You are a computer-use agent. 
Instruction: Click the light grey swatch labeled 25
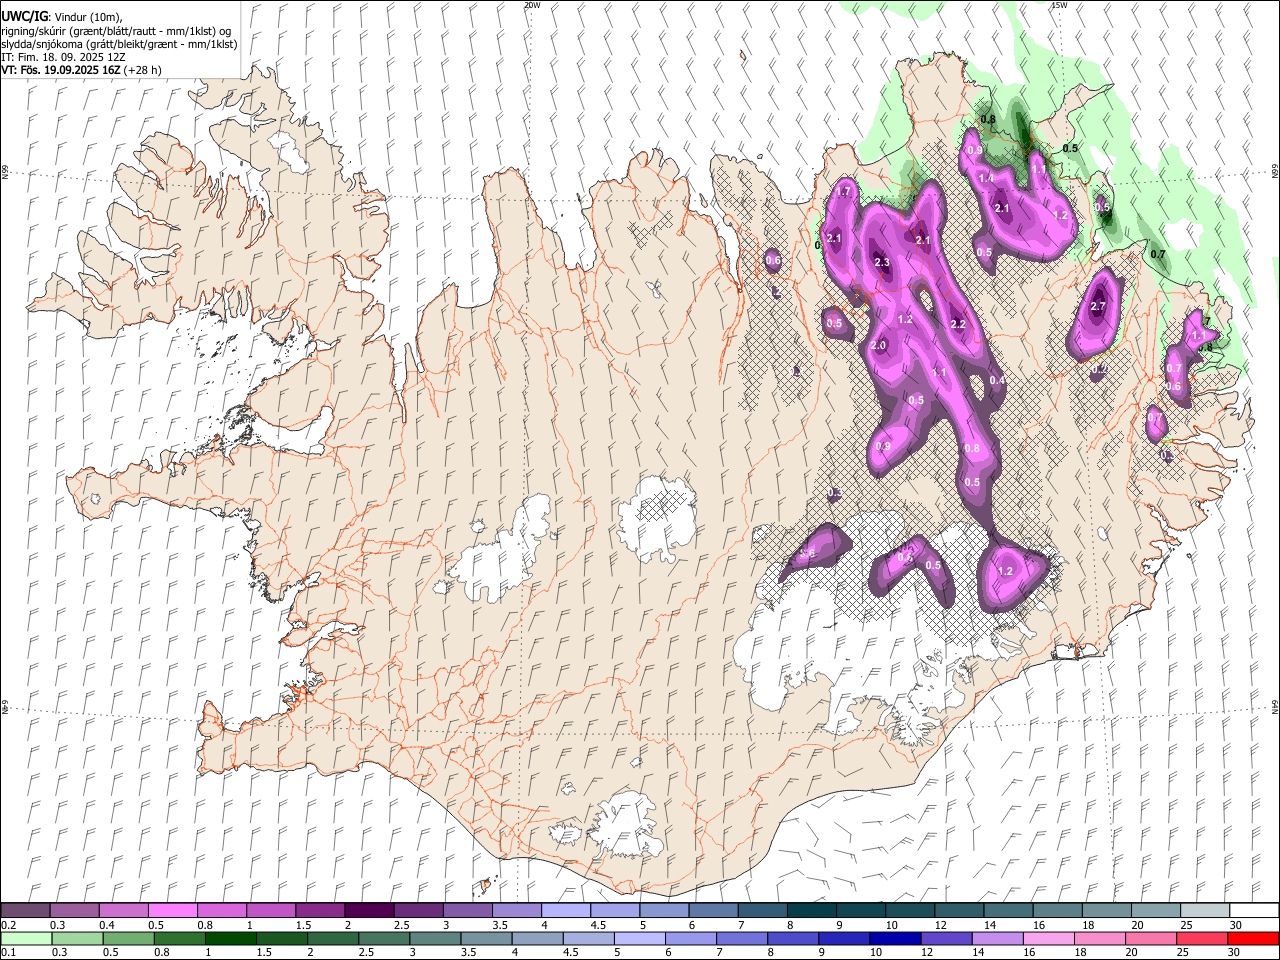coord(1204,911)
